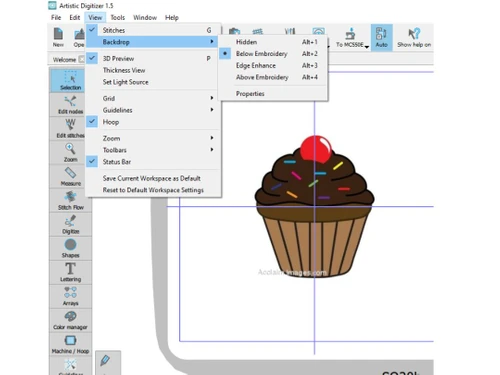Open the Edit menu

(75, 17)
